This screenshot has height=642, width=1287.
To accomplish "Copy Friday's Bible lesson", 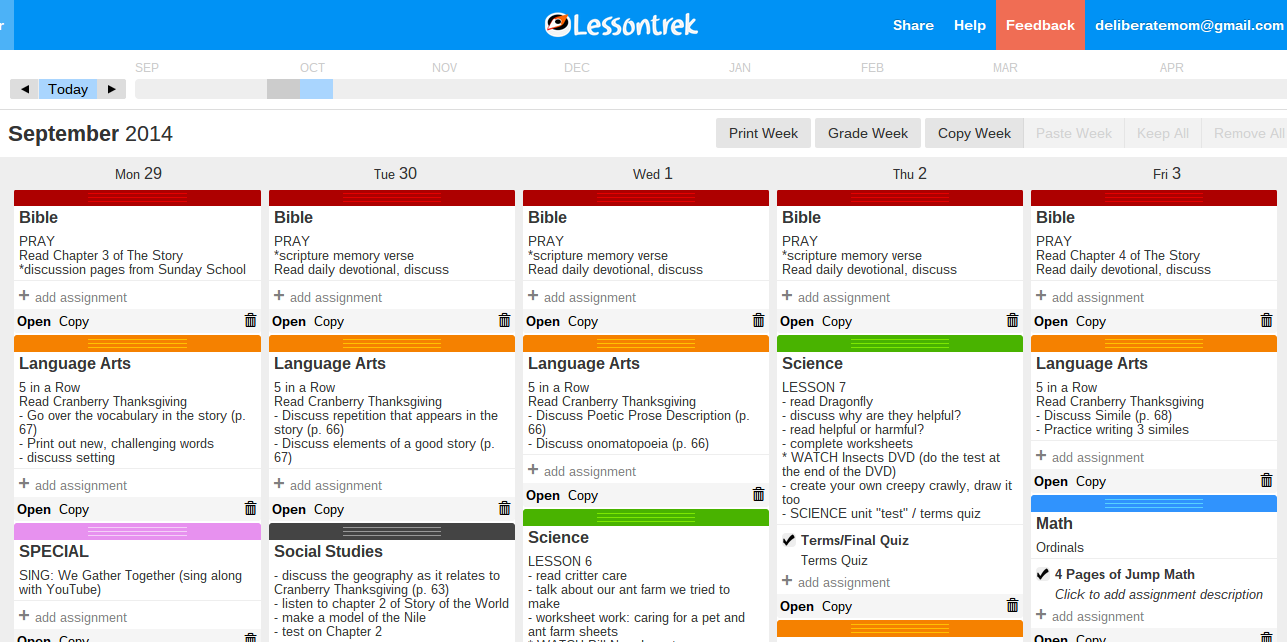I will pos(1091,321).
